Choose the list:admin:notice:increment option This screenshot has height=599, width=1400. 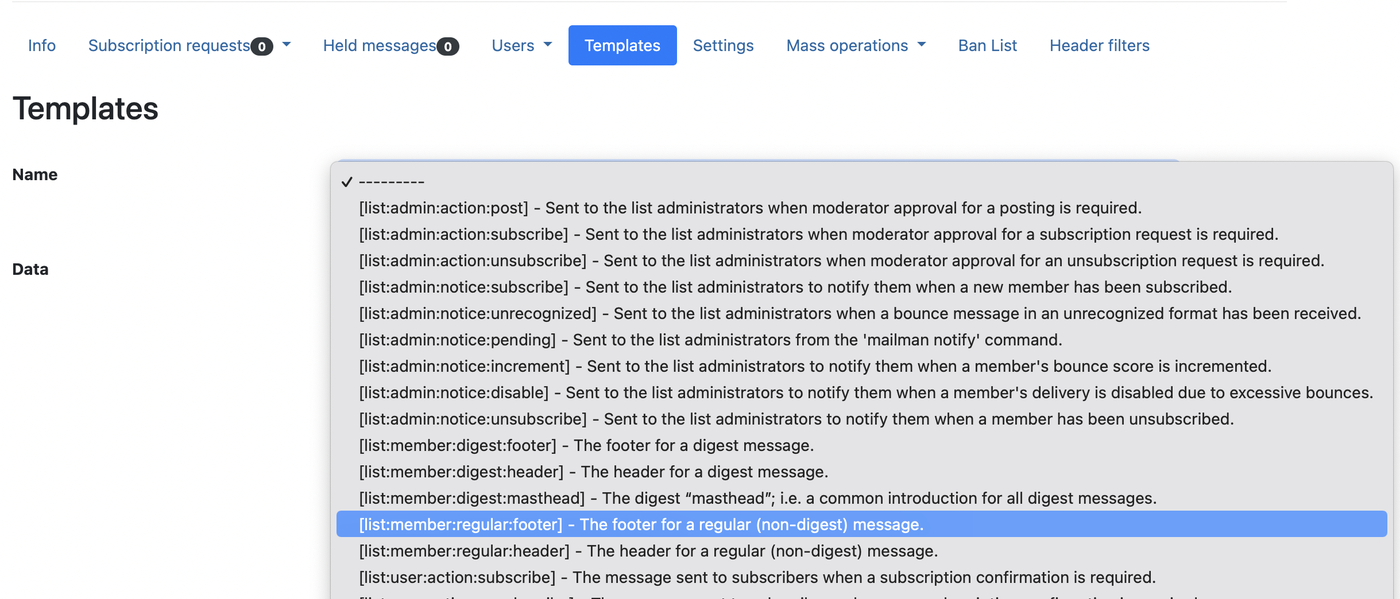pos(815,366)
